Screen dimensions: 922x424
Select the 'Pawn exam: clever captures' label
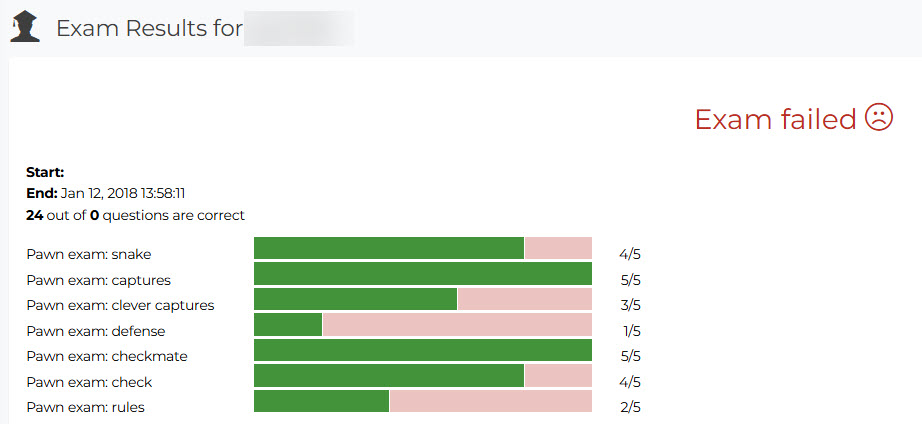tap(120, 305)
